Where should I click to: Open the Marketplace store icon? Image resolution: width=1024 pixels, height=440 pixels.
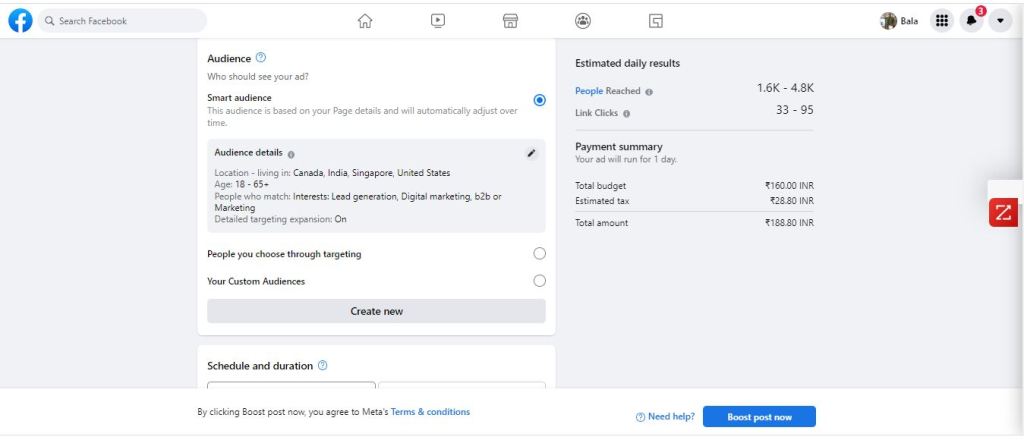510,20
